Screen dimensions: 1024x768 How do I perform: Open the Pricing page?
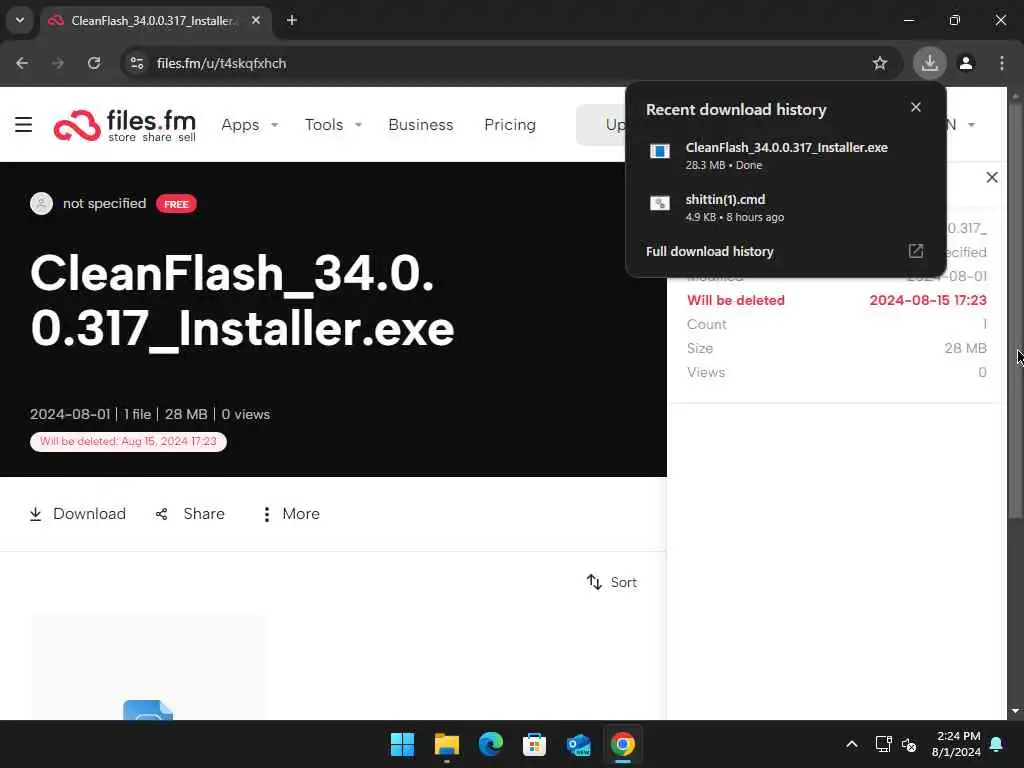click(510, 125)
